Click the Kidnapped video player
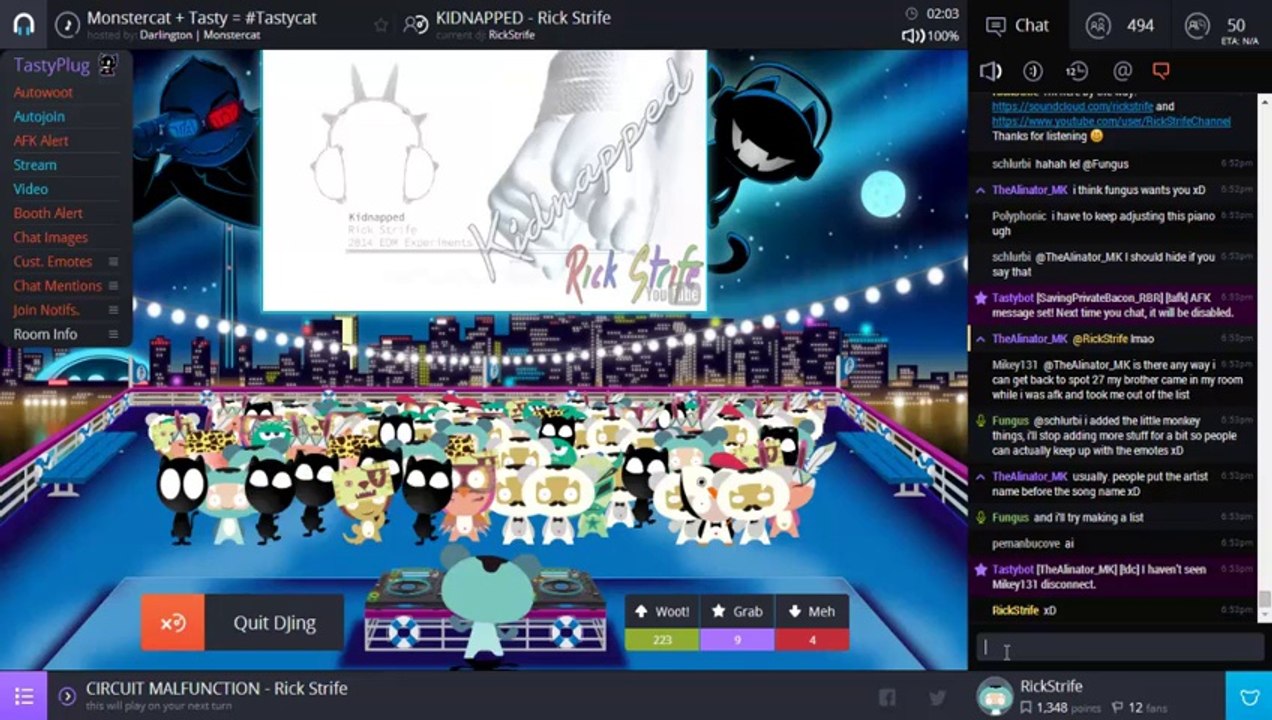The image size is (1272, 720). 484,180
